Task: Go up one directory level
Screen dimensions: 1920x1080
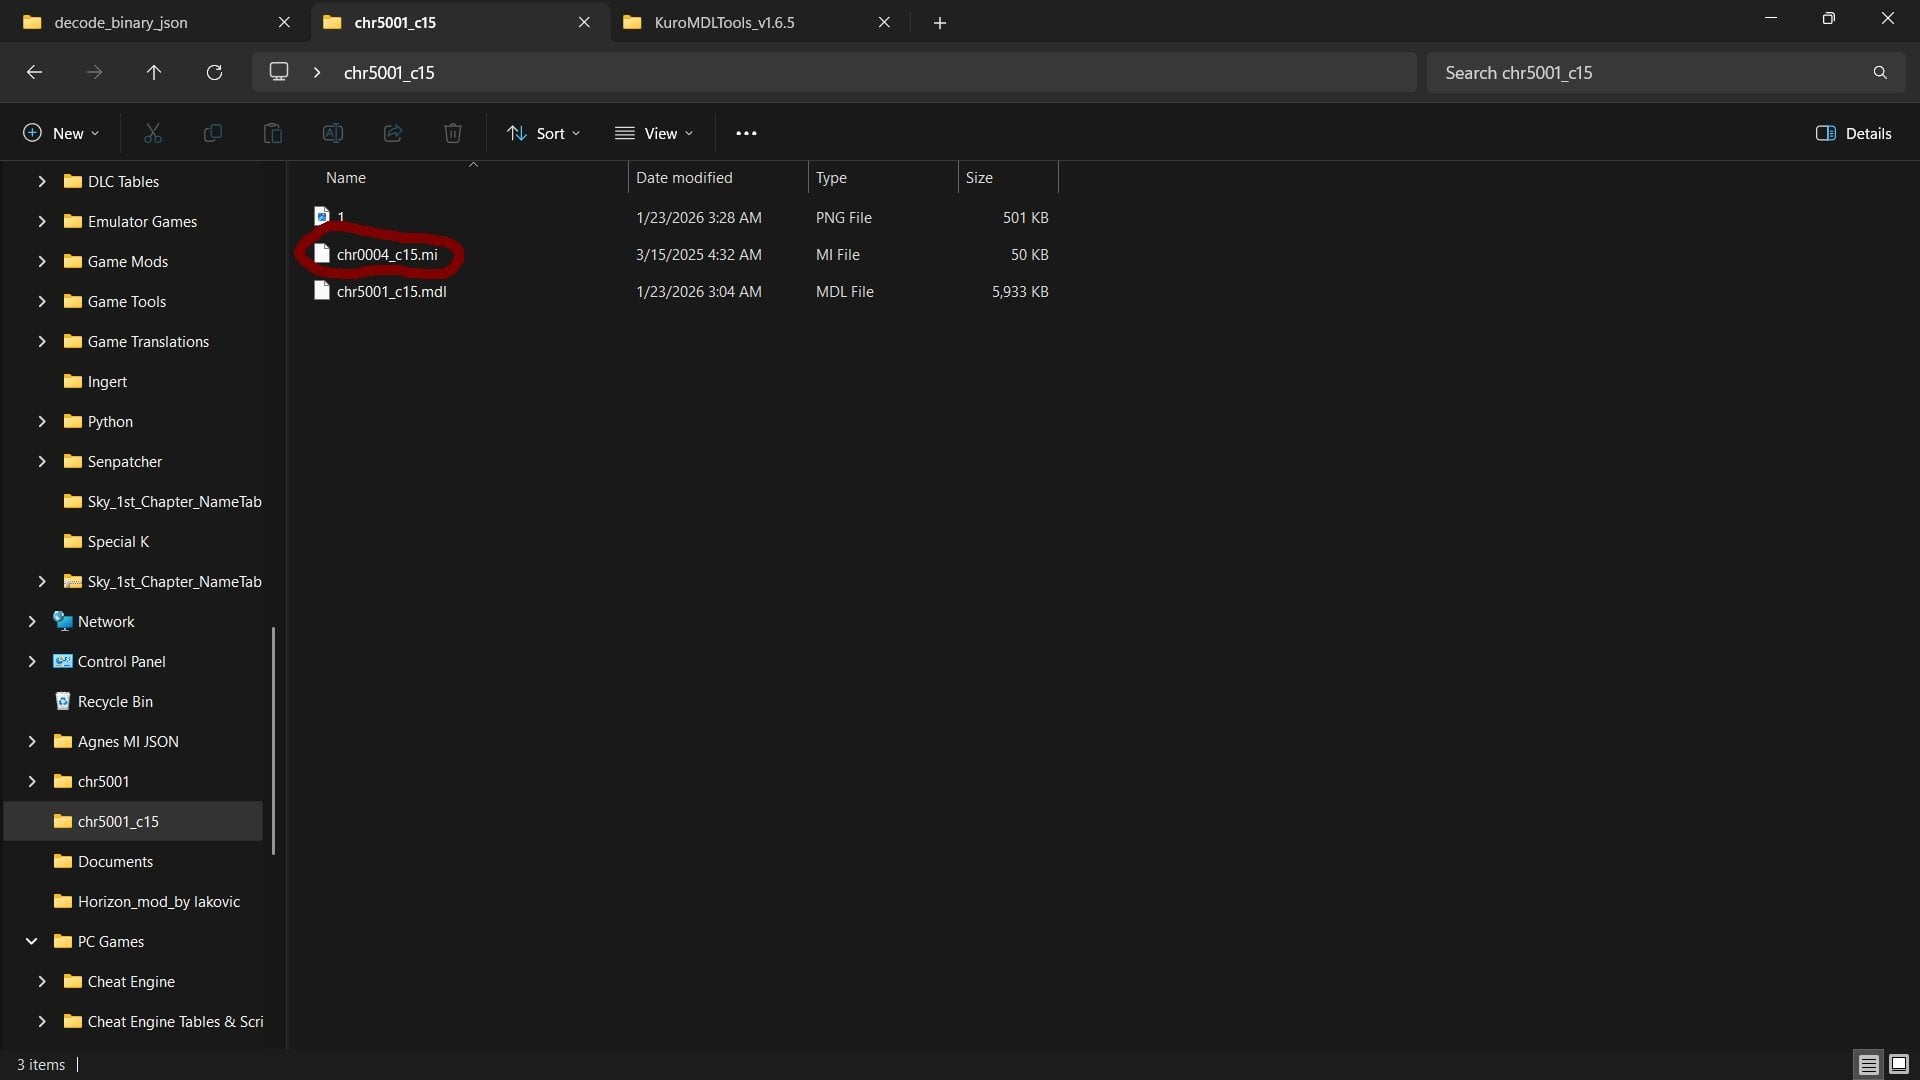Action: (x=154, y=72)
